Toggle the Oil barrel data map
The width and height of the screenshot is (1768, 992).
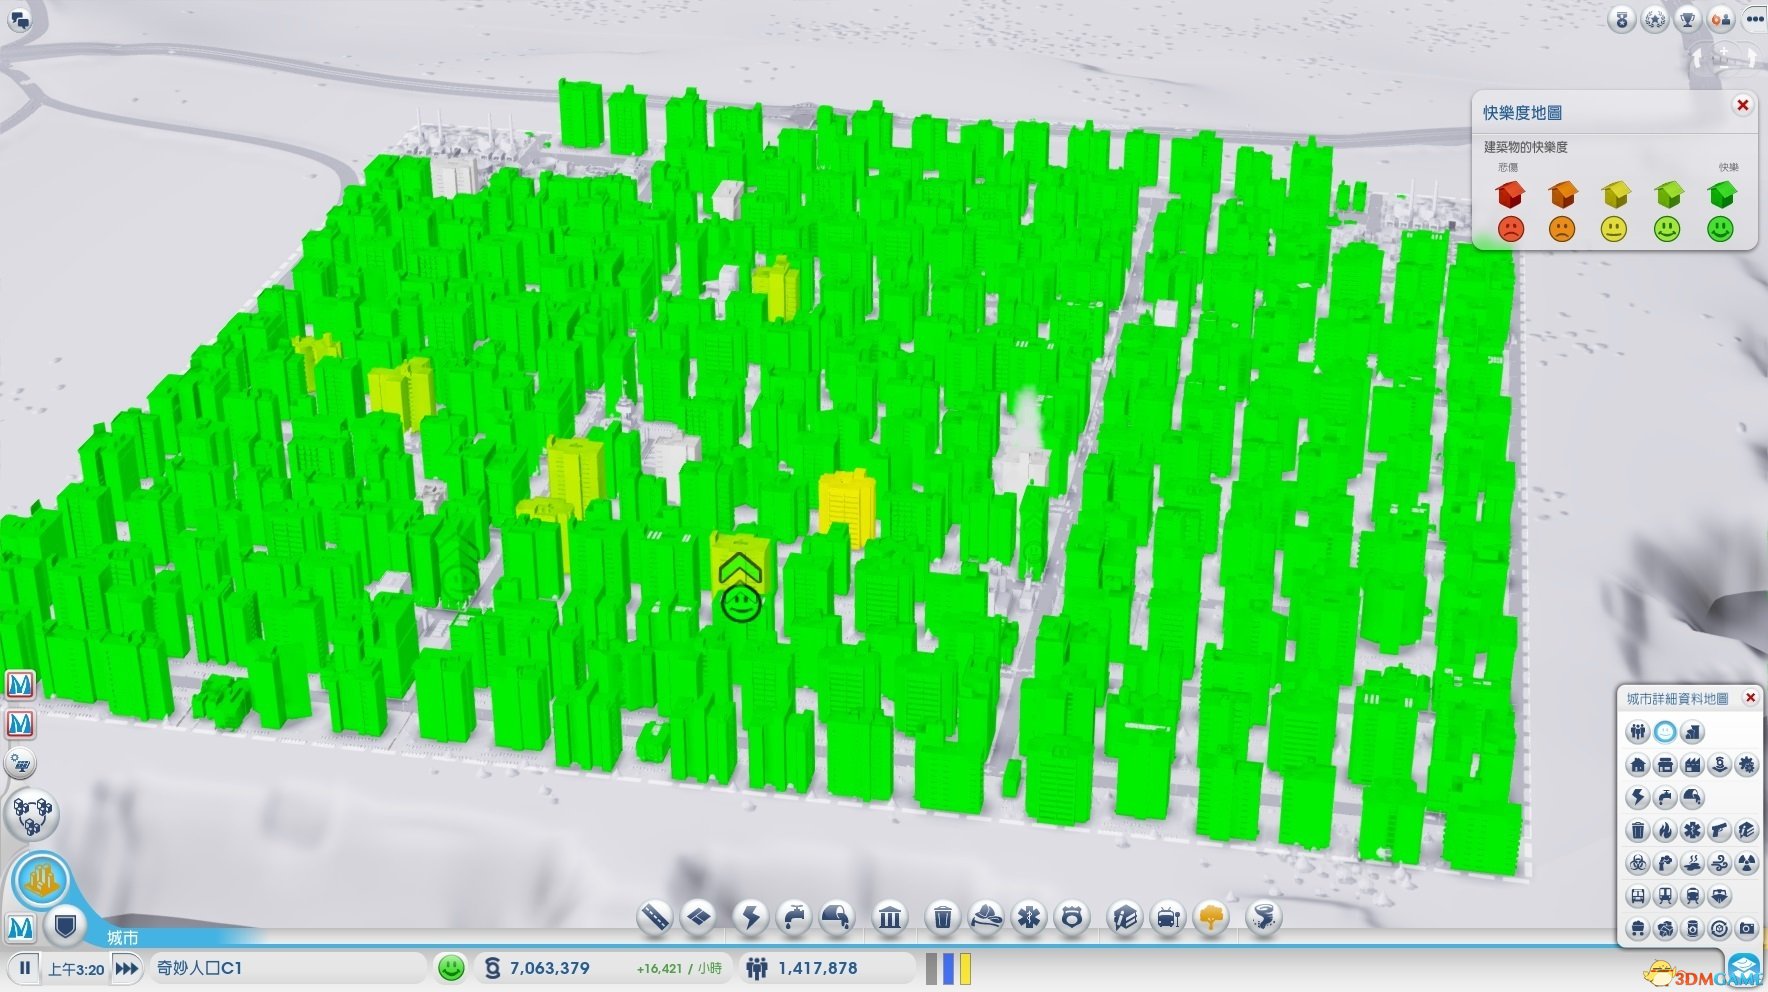[x=1692, y=928]
